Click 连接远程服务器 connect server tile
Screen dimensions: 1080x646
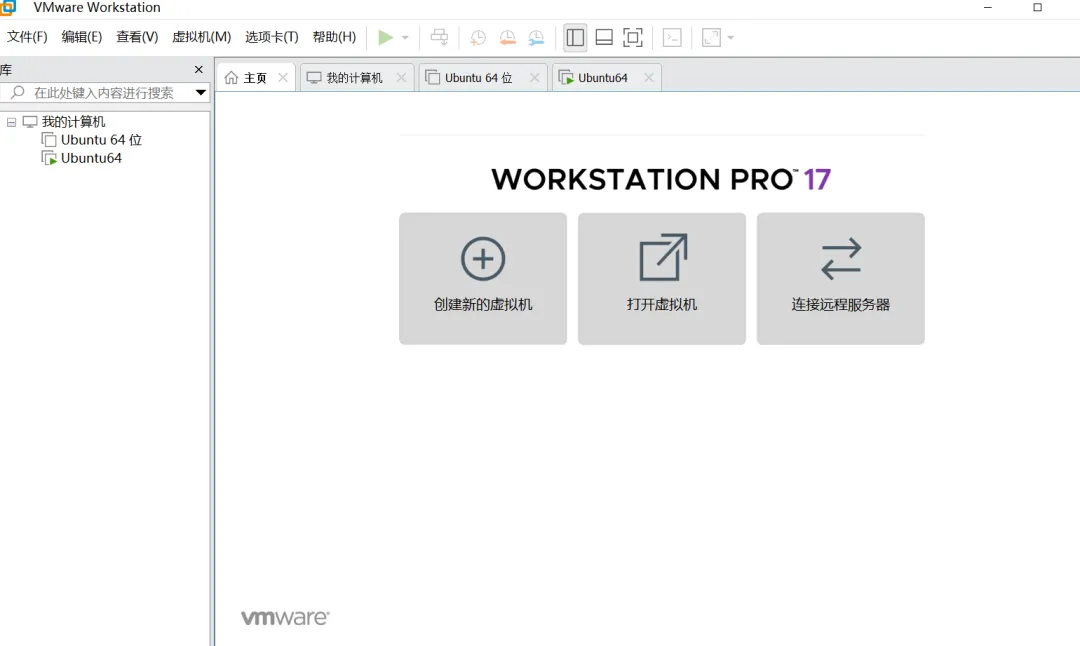pyautogui.click(x=840, y=279)
